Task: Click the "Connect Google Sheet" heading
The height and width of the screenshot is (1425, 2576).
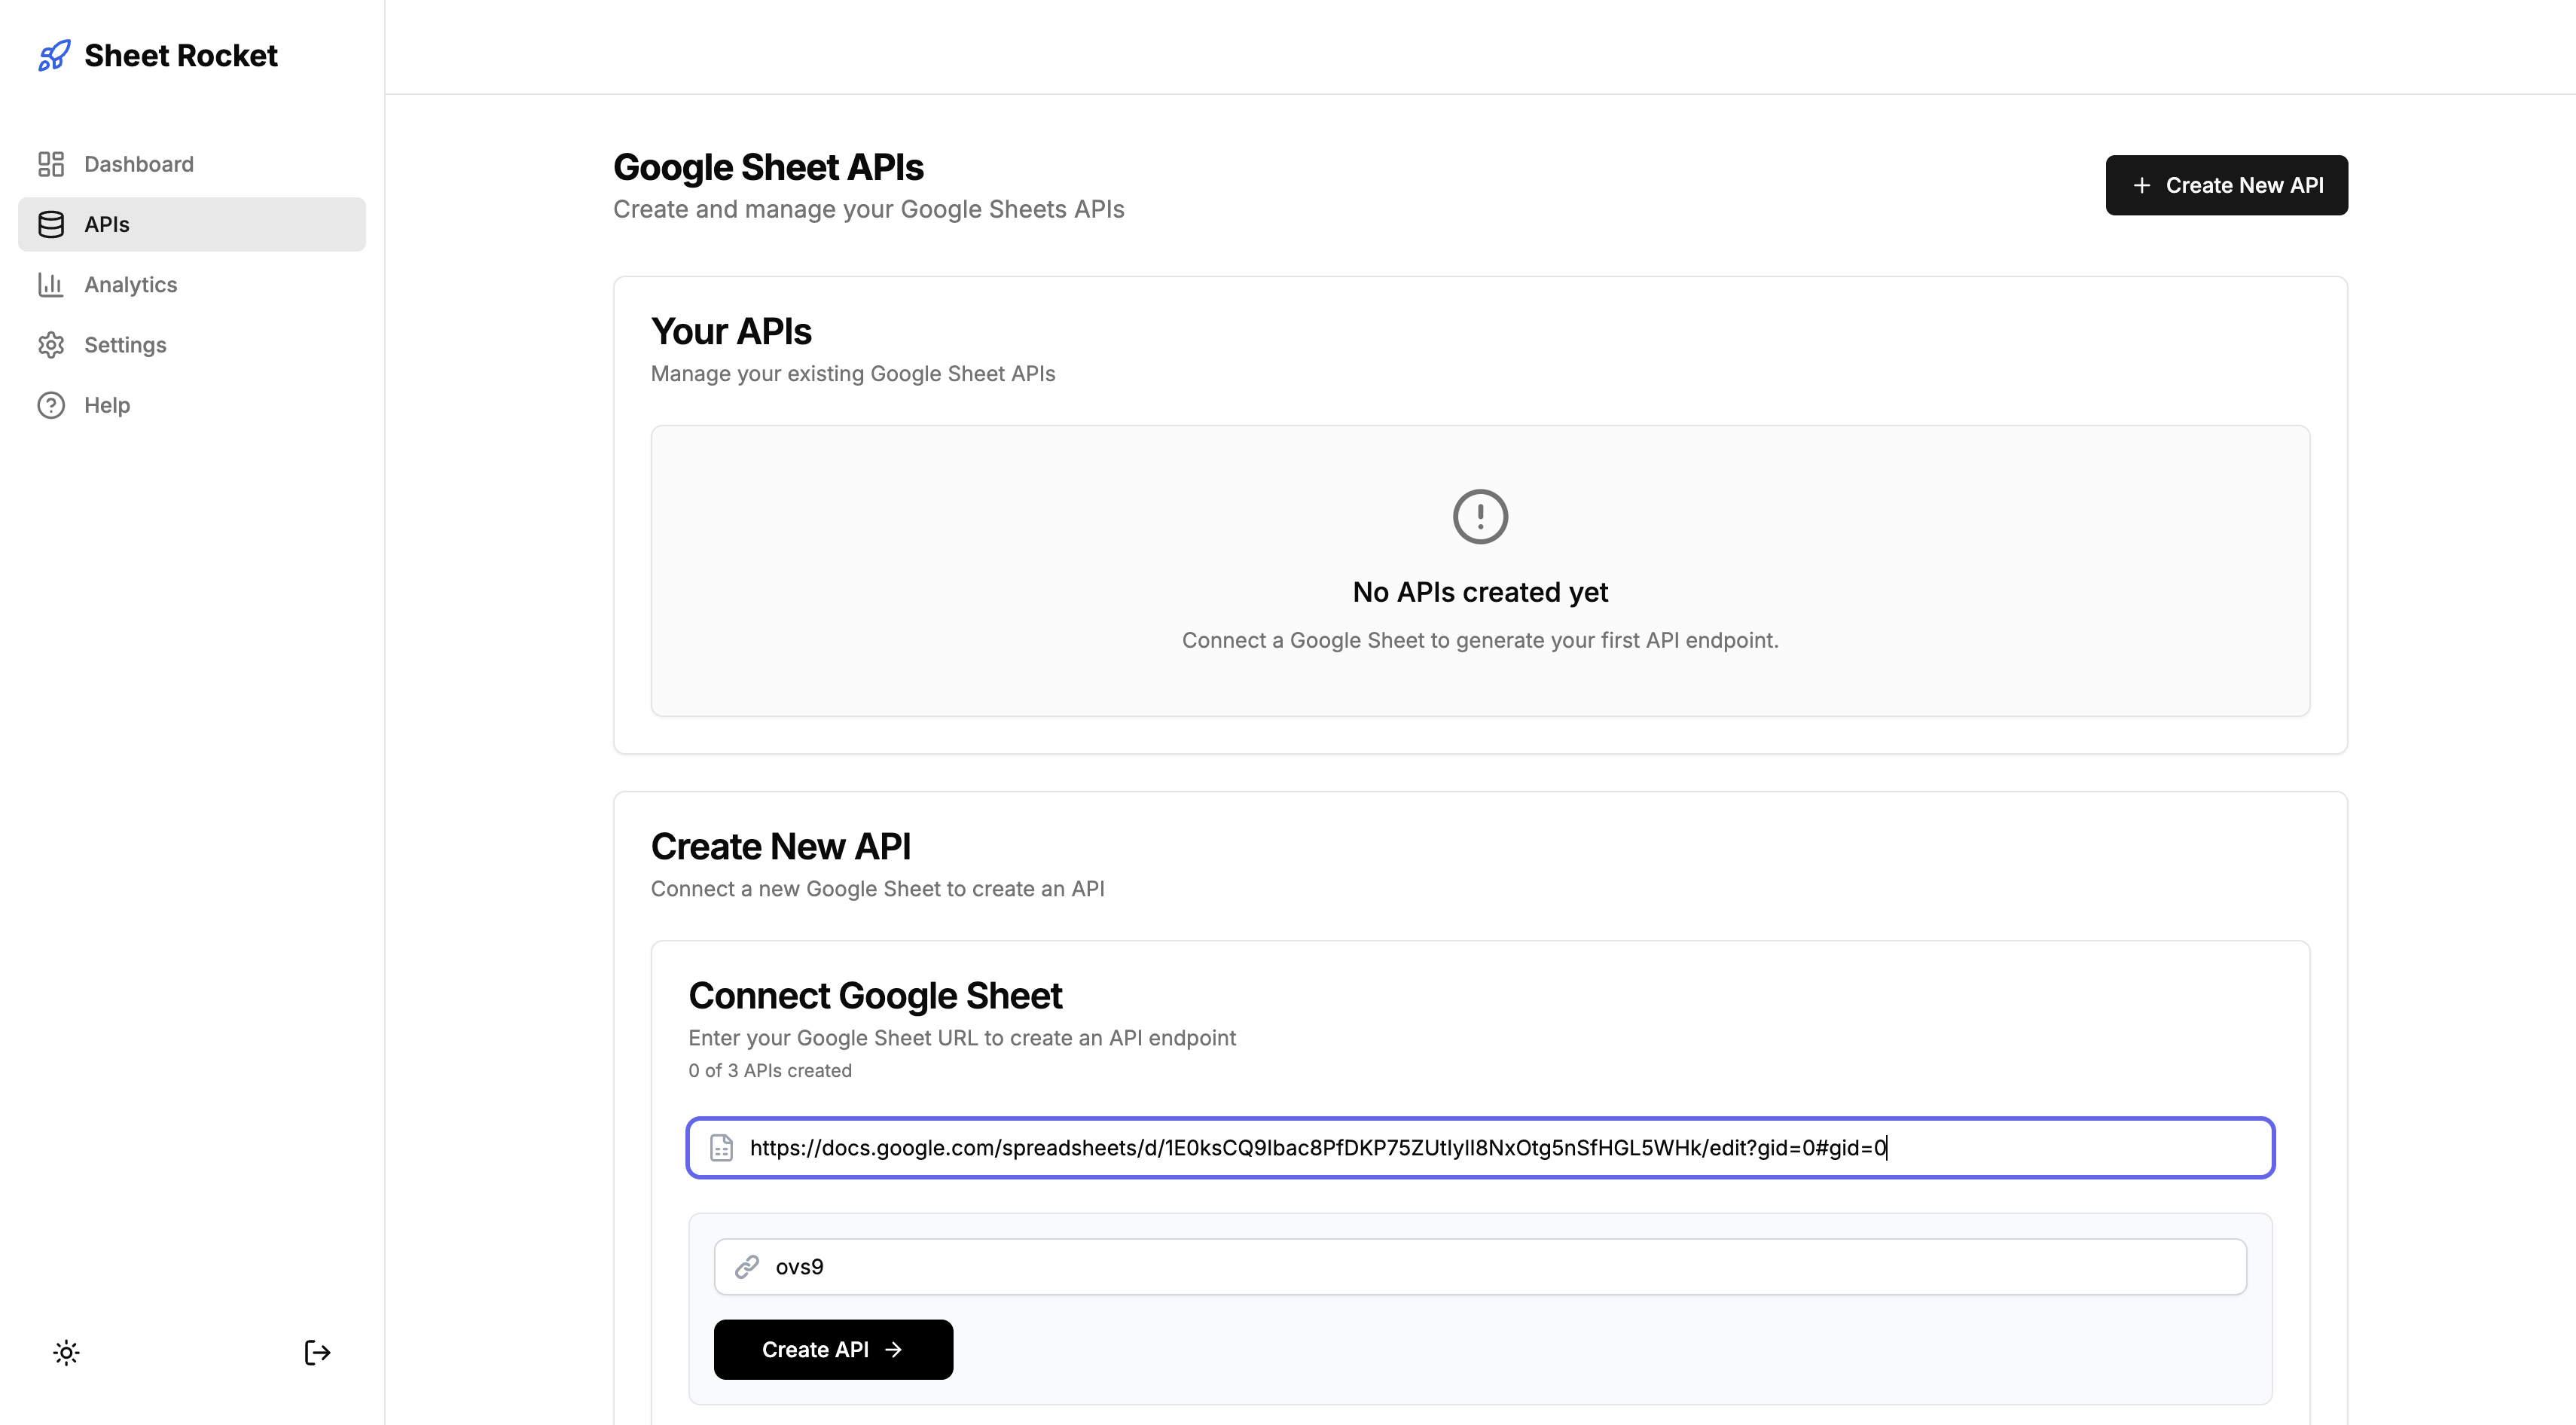Action: coord(875,996)
